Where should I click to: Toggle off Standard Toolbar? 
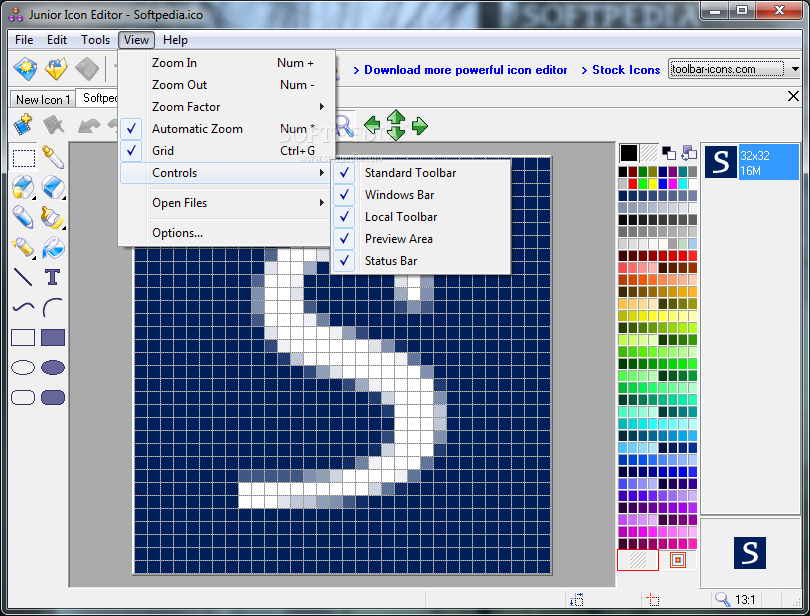pos(420,173)
